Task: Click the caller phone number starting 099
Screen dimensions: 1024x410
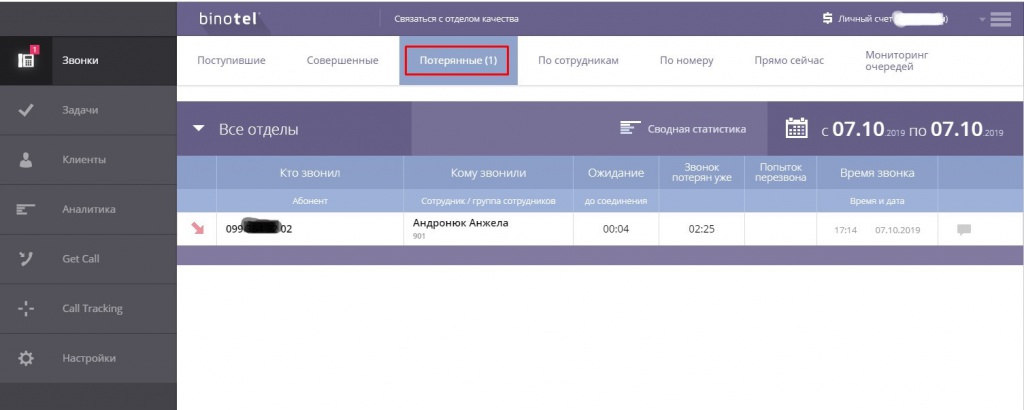Action: point(259,229)
